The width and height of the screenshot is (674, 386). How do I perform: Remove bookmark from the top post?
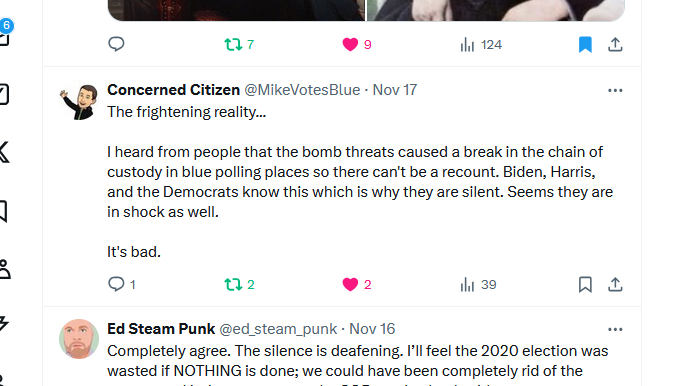click(585, 44)
